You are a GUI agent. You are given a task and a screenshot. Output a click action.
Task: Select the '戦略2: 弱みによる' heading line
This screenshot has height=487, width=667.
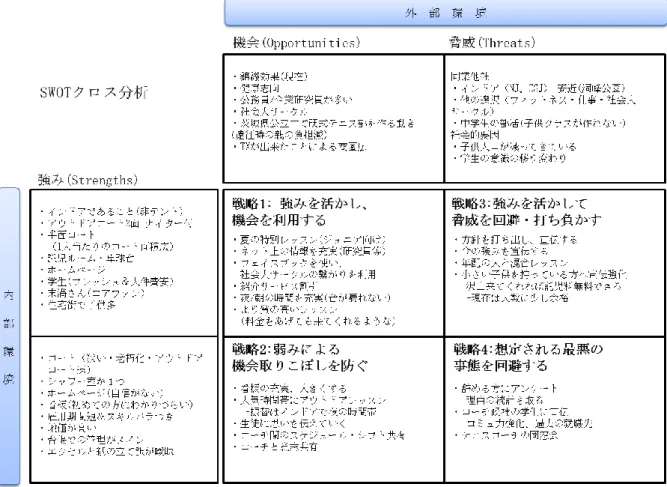(x=286, y=349)
